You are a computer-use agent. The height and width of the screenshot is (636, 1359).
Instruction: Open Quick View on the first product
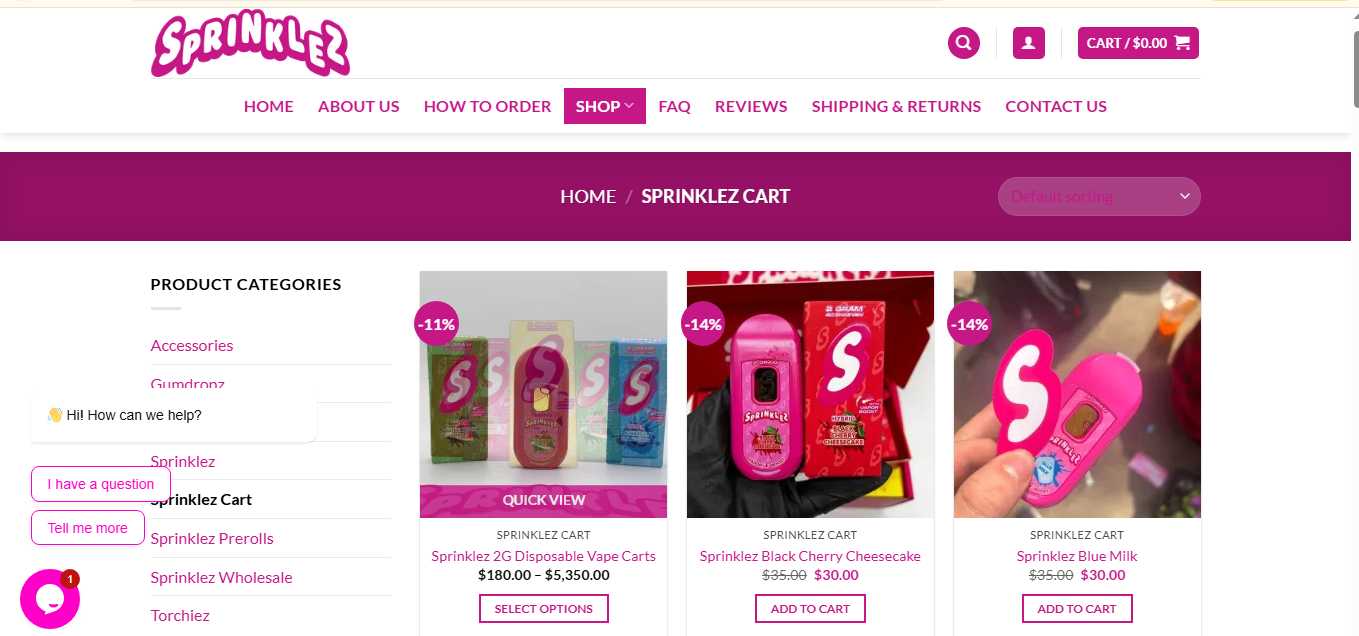pos(544,500)
